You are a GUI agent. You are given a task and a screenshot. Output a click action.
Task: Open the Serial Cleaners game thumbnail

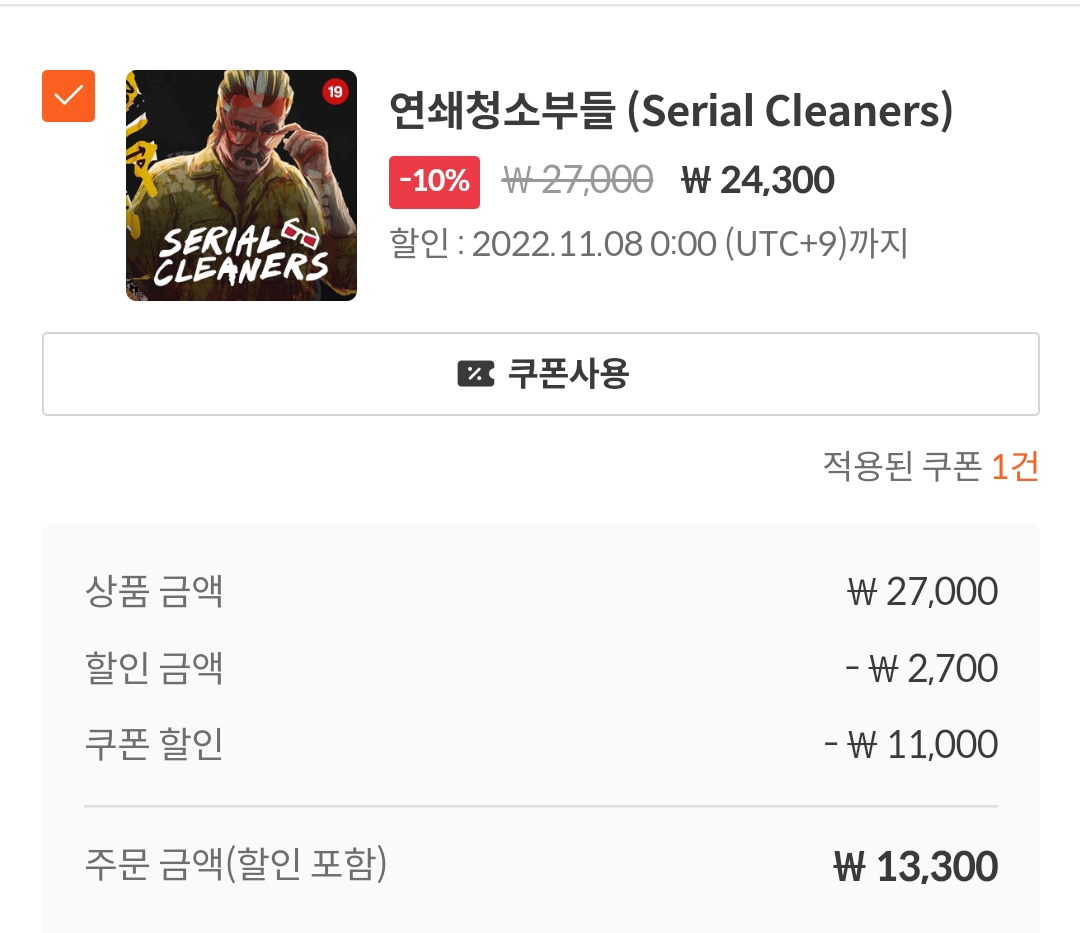(241, 186)
